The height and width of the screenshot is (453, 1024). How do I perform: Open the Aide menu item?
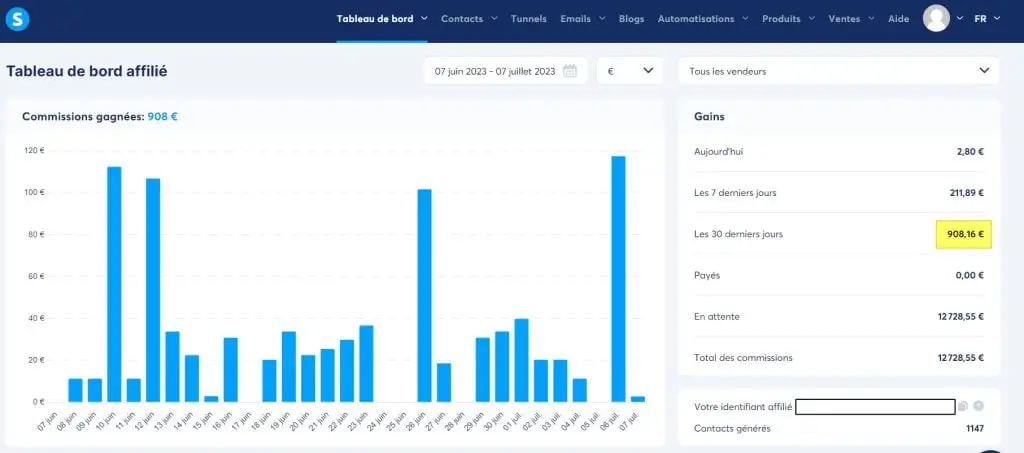point(899,19)
